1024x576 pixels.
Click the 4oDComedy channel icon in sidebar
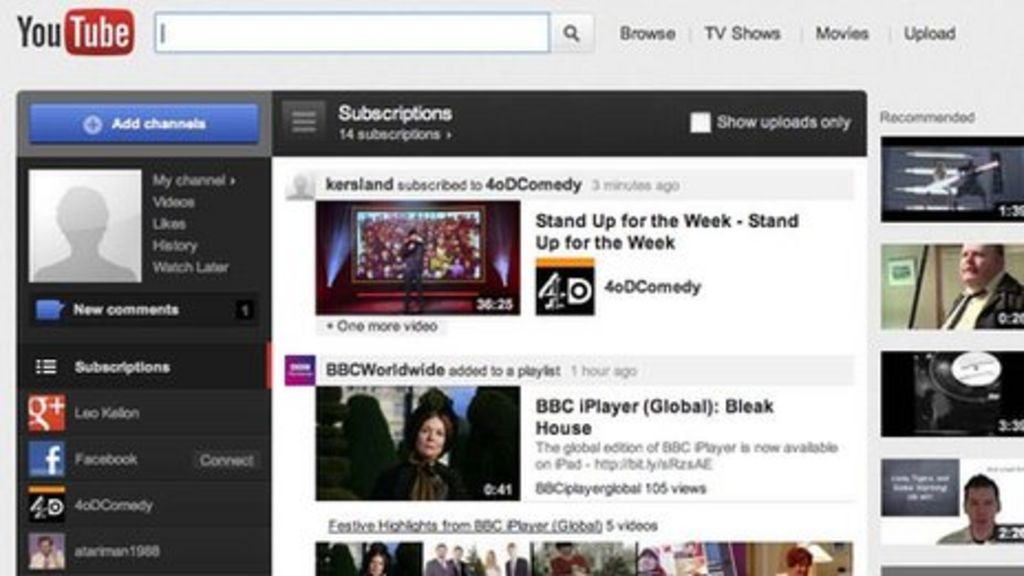tap(46, 504)
